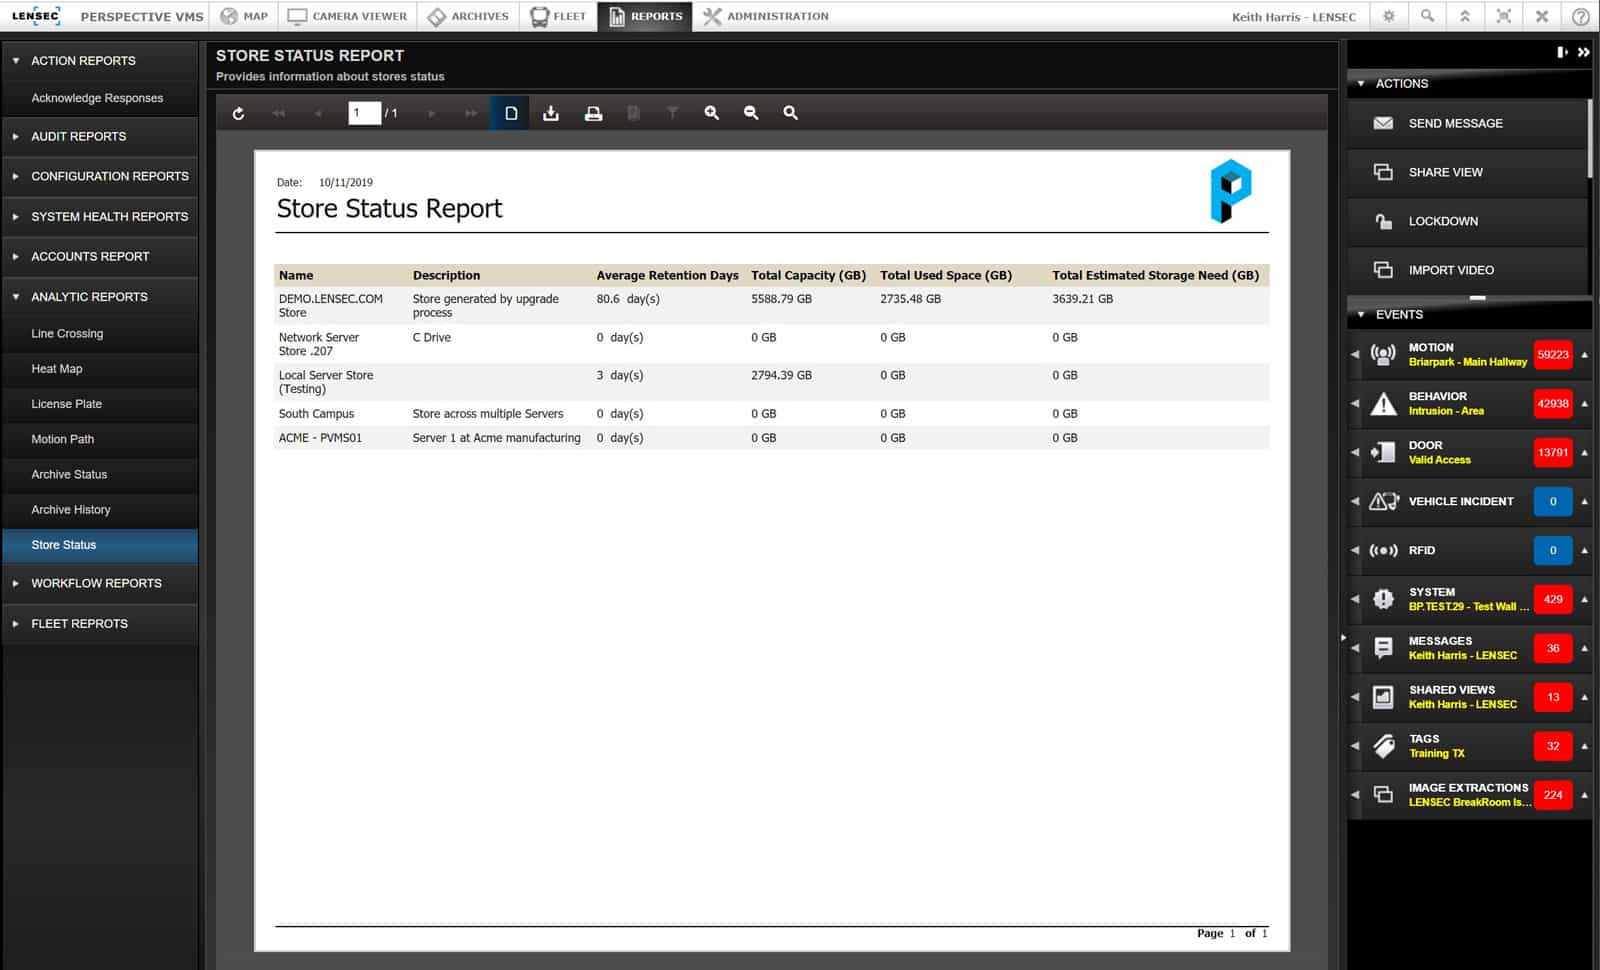Click the Tags event icon
Screen dimensions: 1600x970
(x=1383, y=746)
